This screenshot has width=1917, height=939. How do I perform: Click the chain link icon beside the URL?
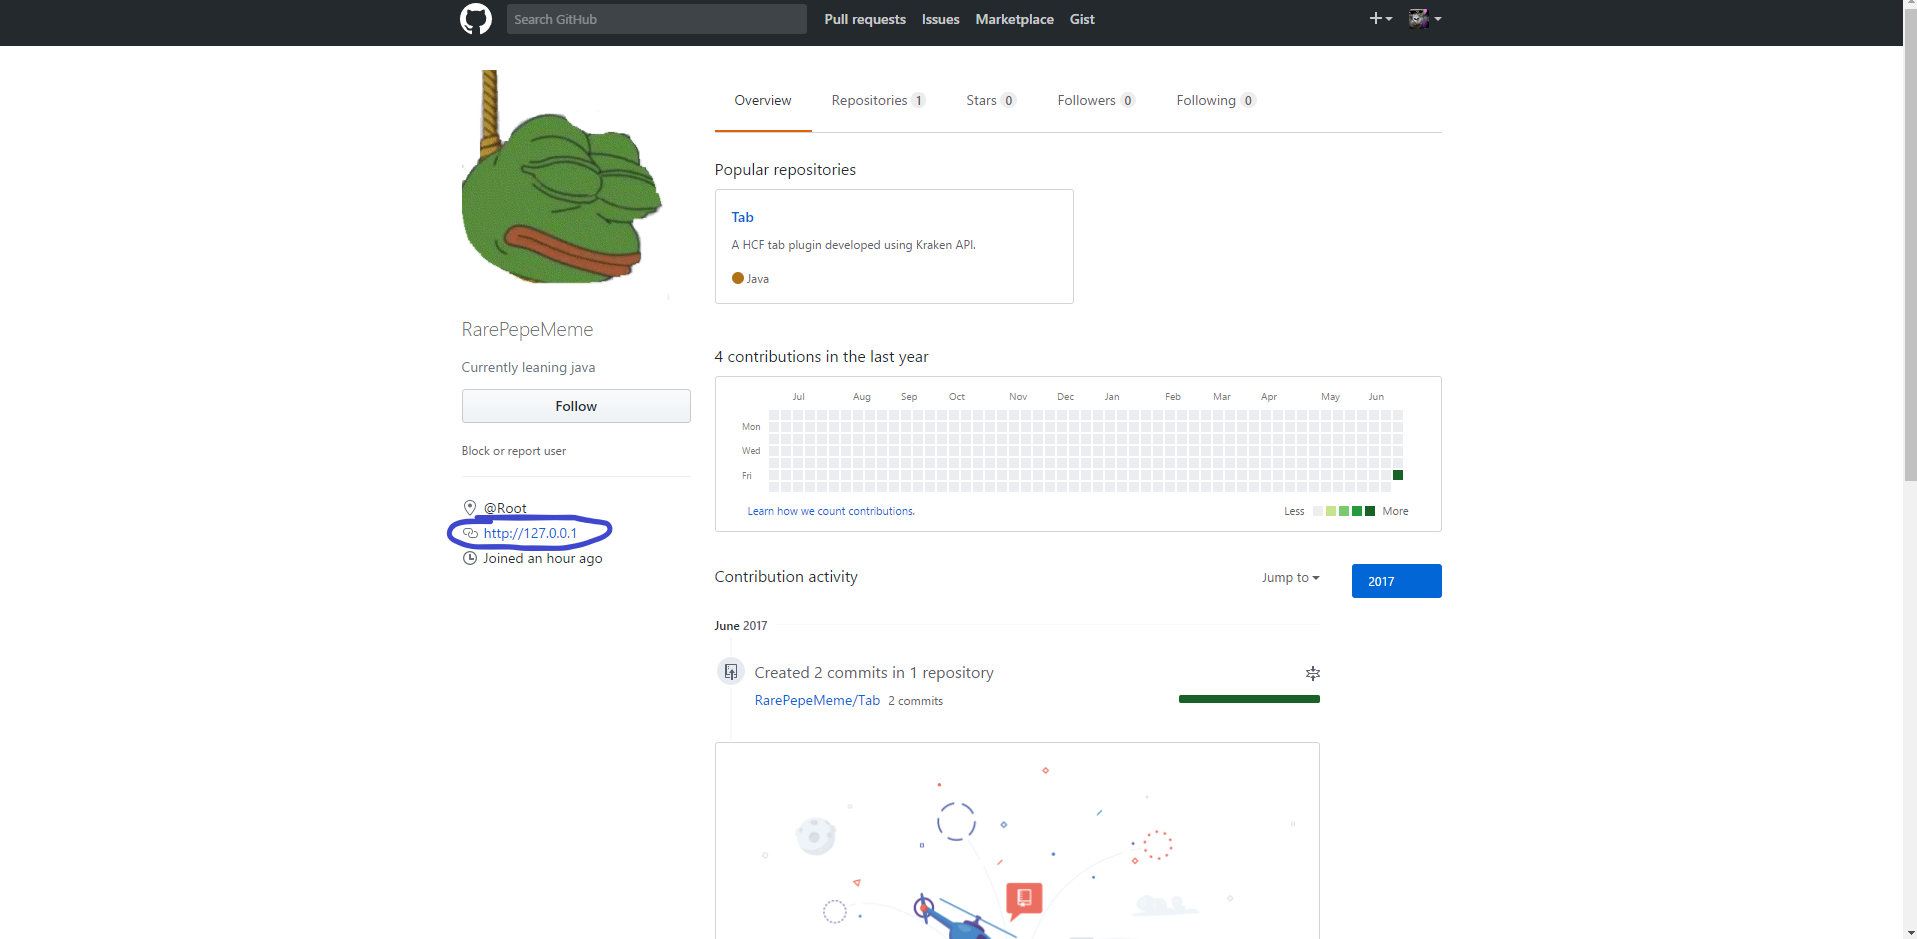[470, 533]
